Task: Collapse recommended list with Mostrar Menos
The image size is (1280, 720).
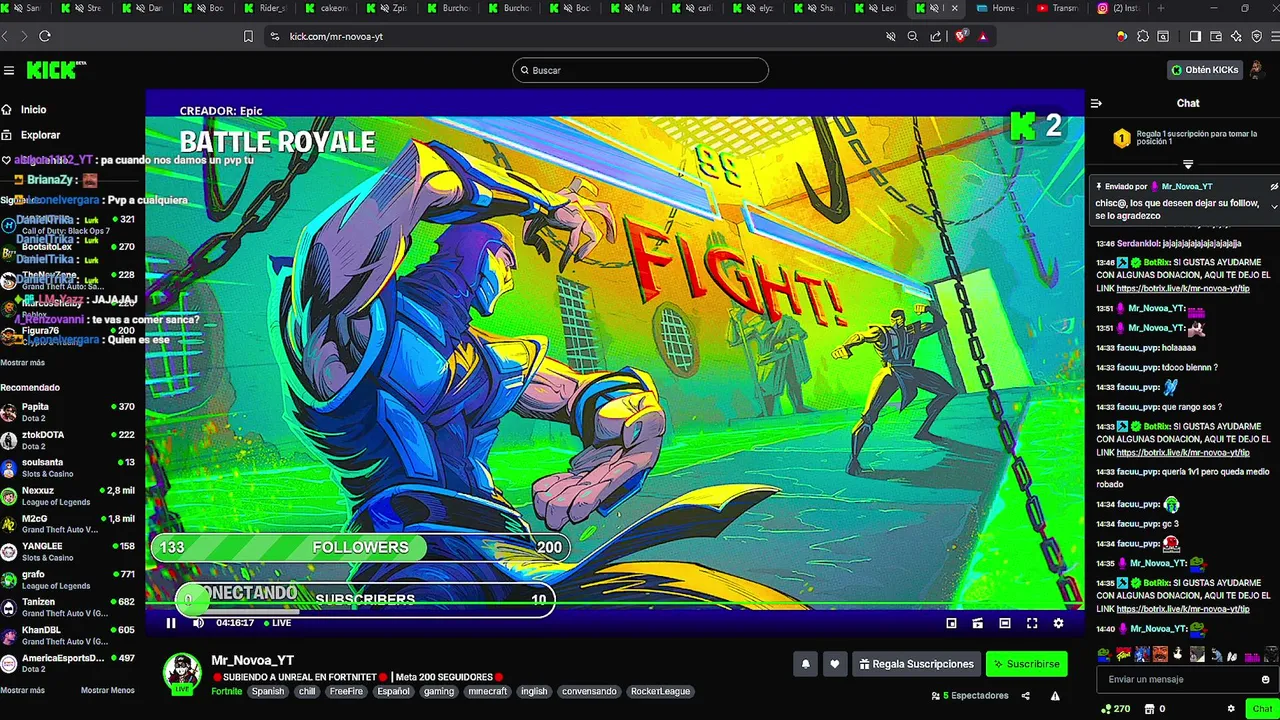Action: click(x=107, y=690)
